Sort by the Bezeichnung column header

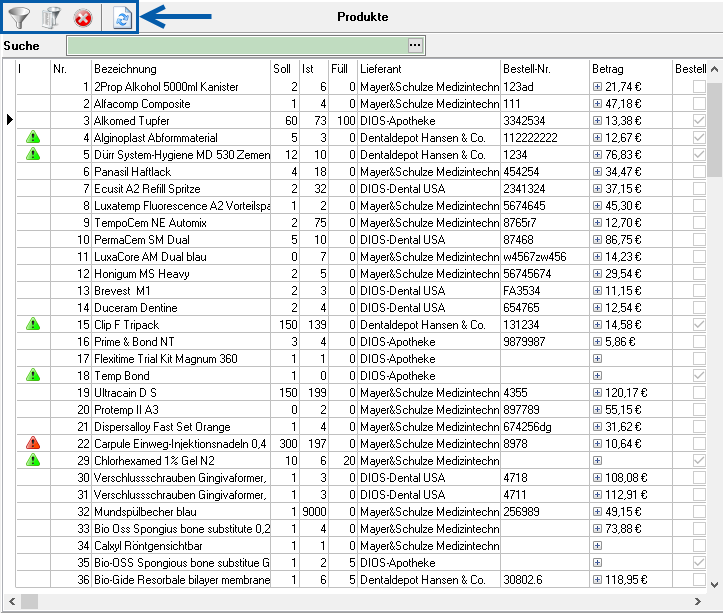point(181,69)
